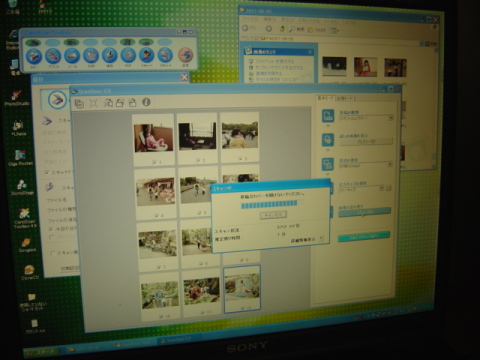Click the info icon in ScanGear toolbar
The width and height of the screenshot is (480, 360).
pyautogui.click(x=146, y=102)
